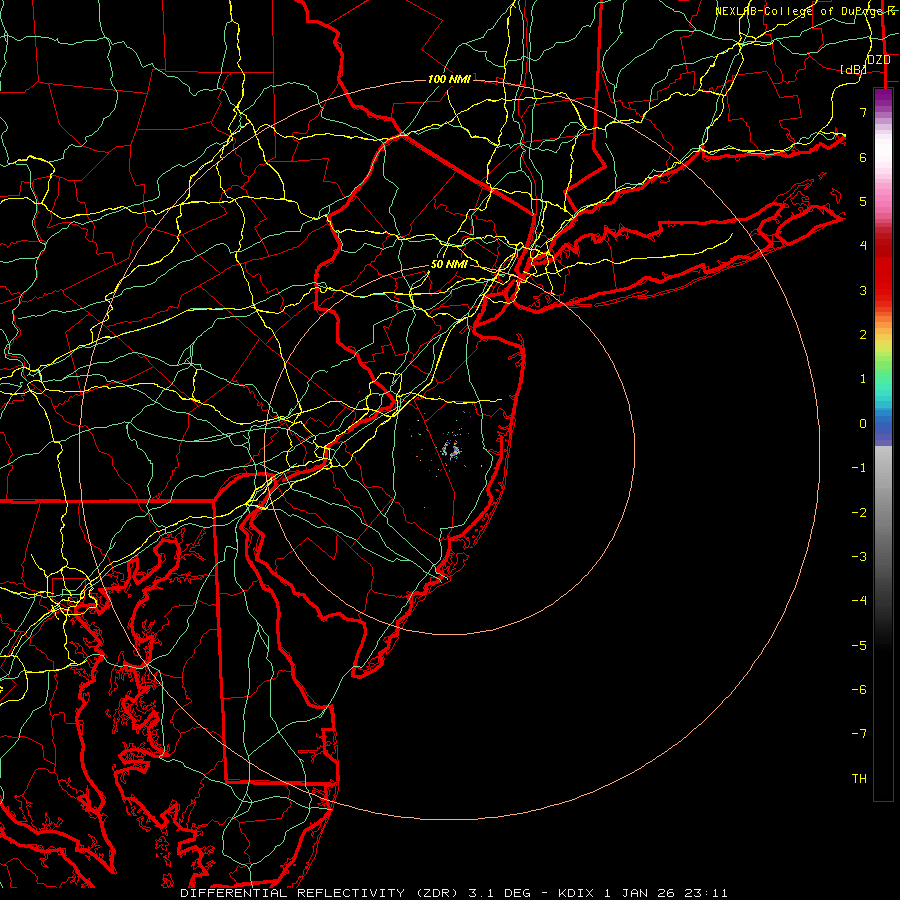Click the 4 value on the color scale
900x900 pixels.
[x=863, y=246]
